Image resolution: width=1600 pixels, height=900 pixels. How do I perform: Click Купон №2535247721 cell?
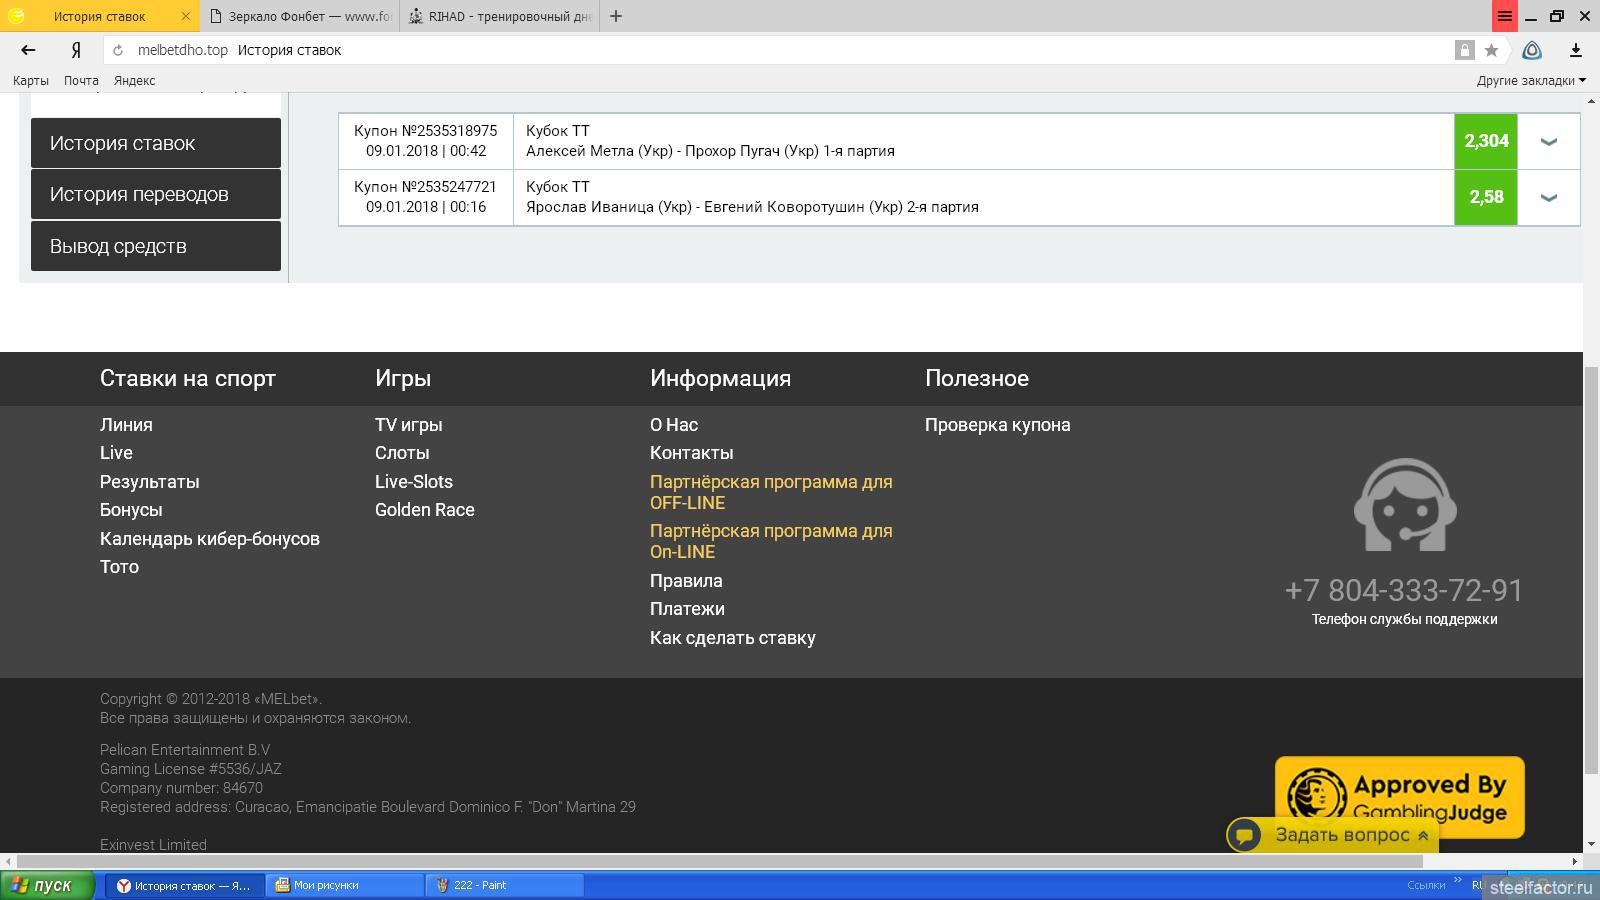tap(426, 197)
